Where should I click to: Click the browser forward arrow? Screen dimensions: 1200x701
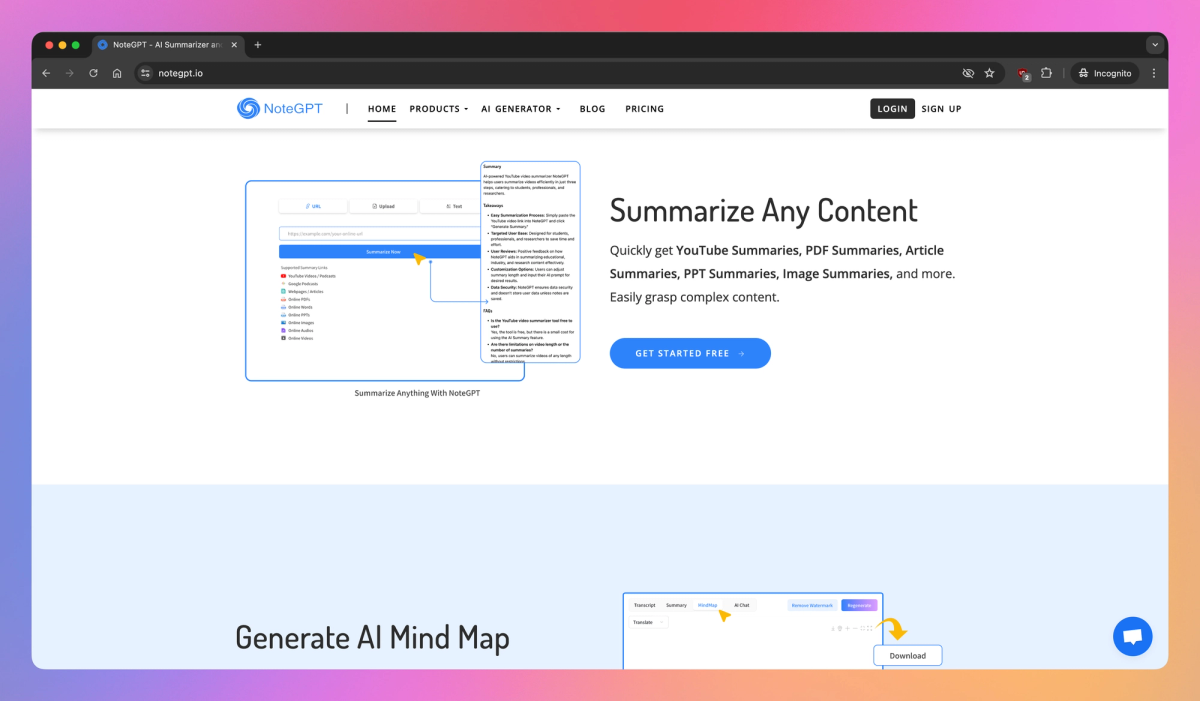pos(70,73)
